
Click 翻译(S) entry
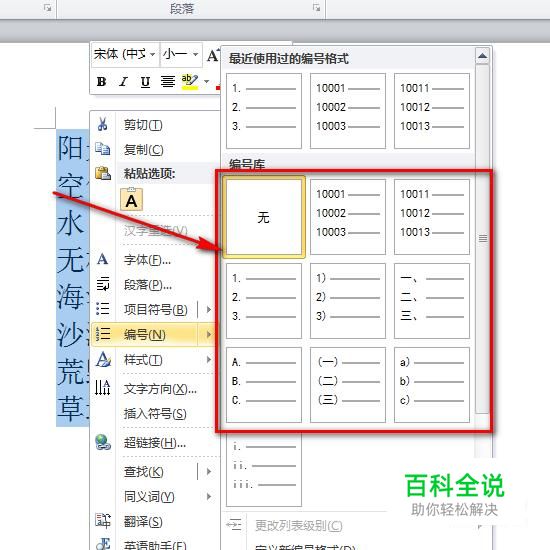pos(143,522)
